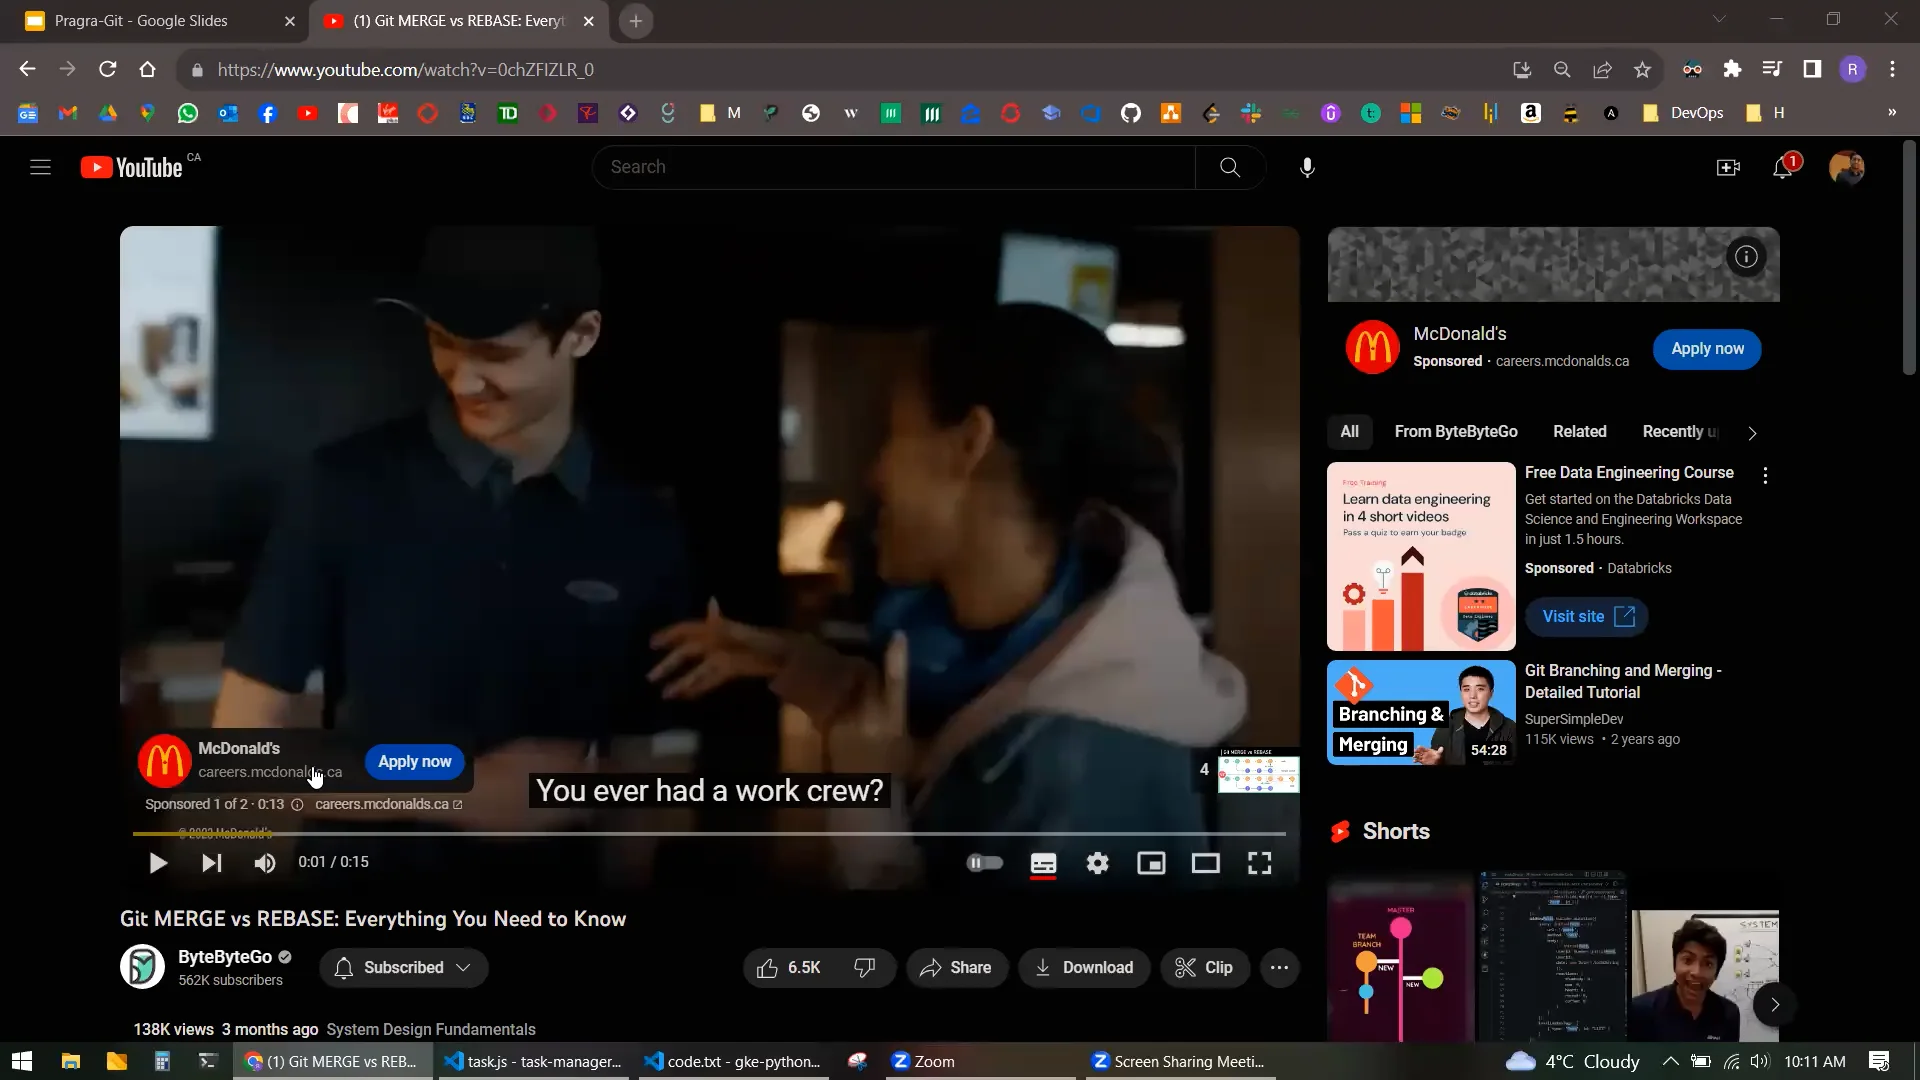
Task: Open the Git Branching and Merging video thumbnail
Action: tap(1421, 712)
